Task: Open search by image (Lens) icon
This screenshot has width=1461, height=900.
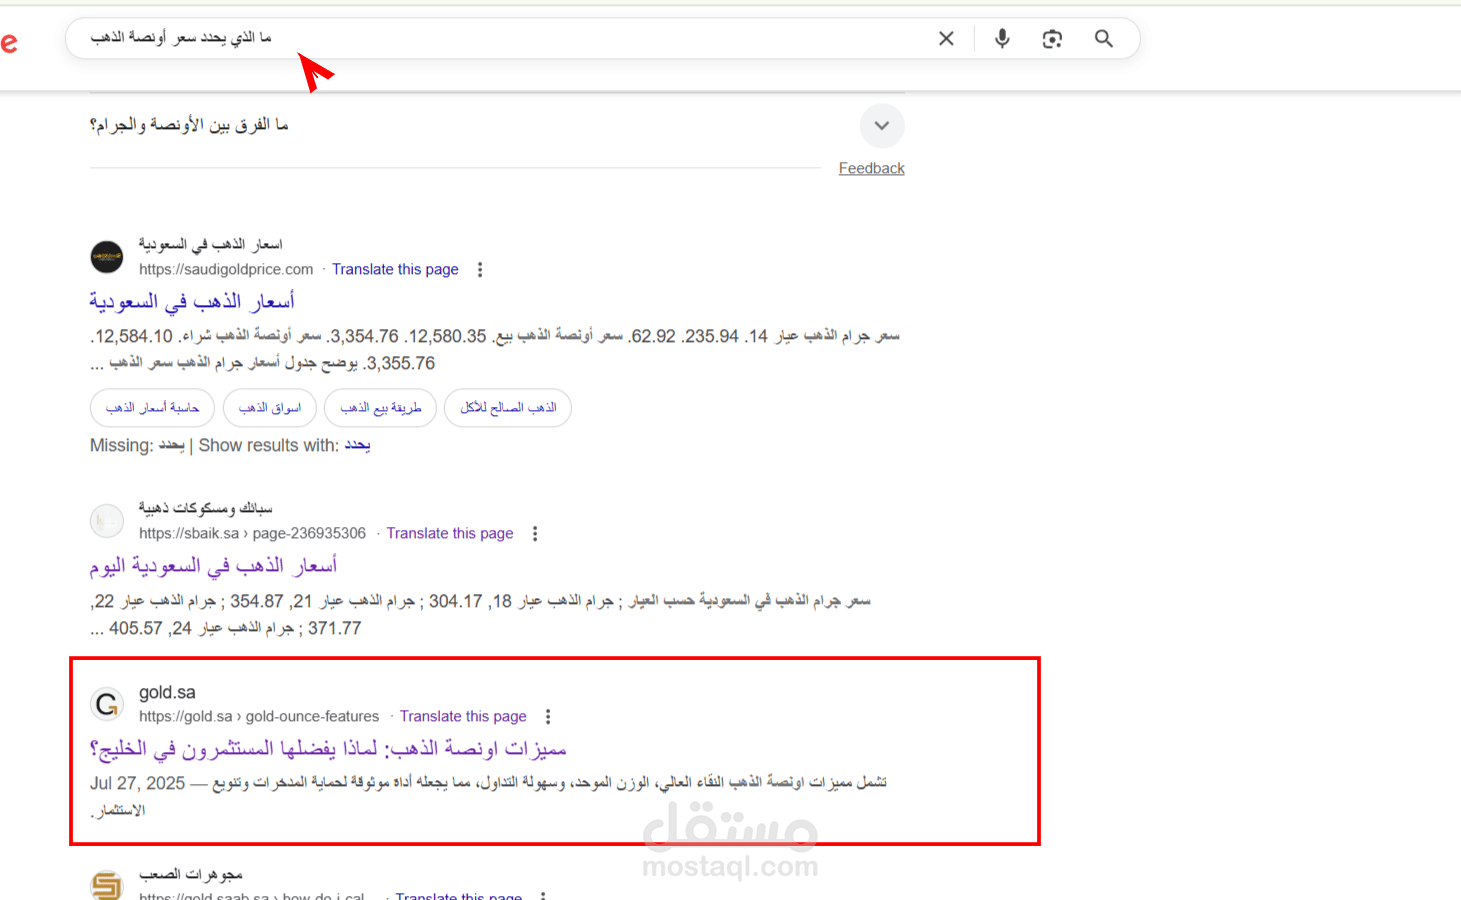Action: point(1052,39)
